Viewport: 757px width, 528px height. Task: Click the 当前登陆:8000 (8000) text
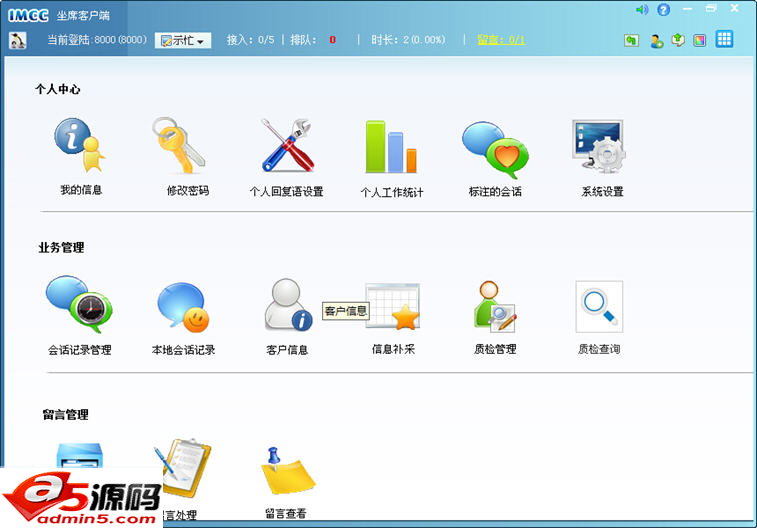coord(97,40)
